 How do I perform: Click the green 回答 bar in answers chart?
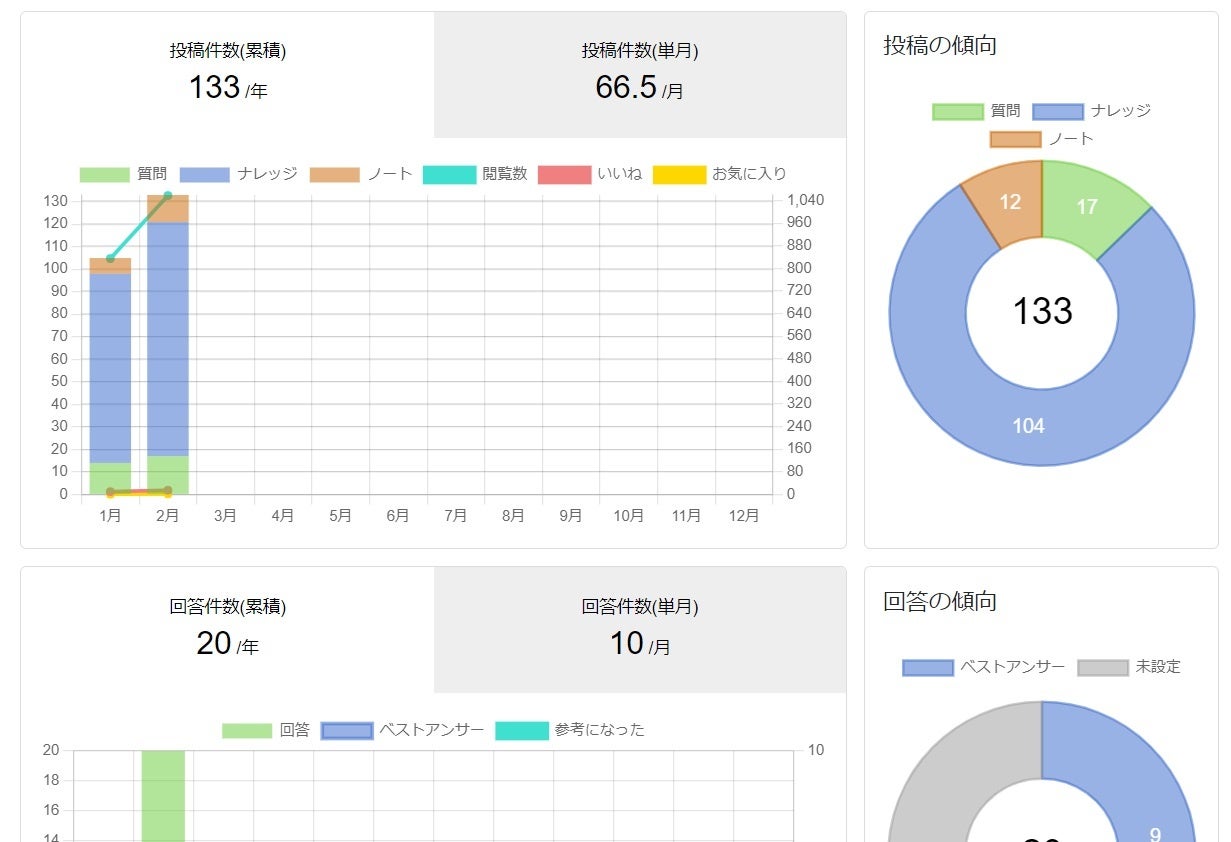(x=163, y=796)
